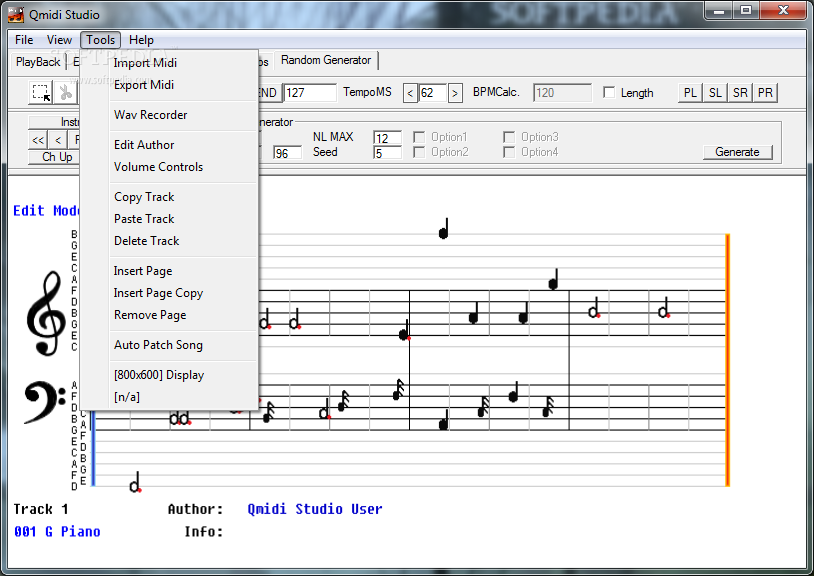Close the Tools menu
Image resolution: width=814 pixels, height=576 pixels.
coord(101,40)
